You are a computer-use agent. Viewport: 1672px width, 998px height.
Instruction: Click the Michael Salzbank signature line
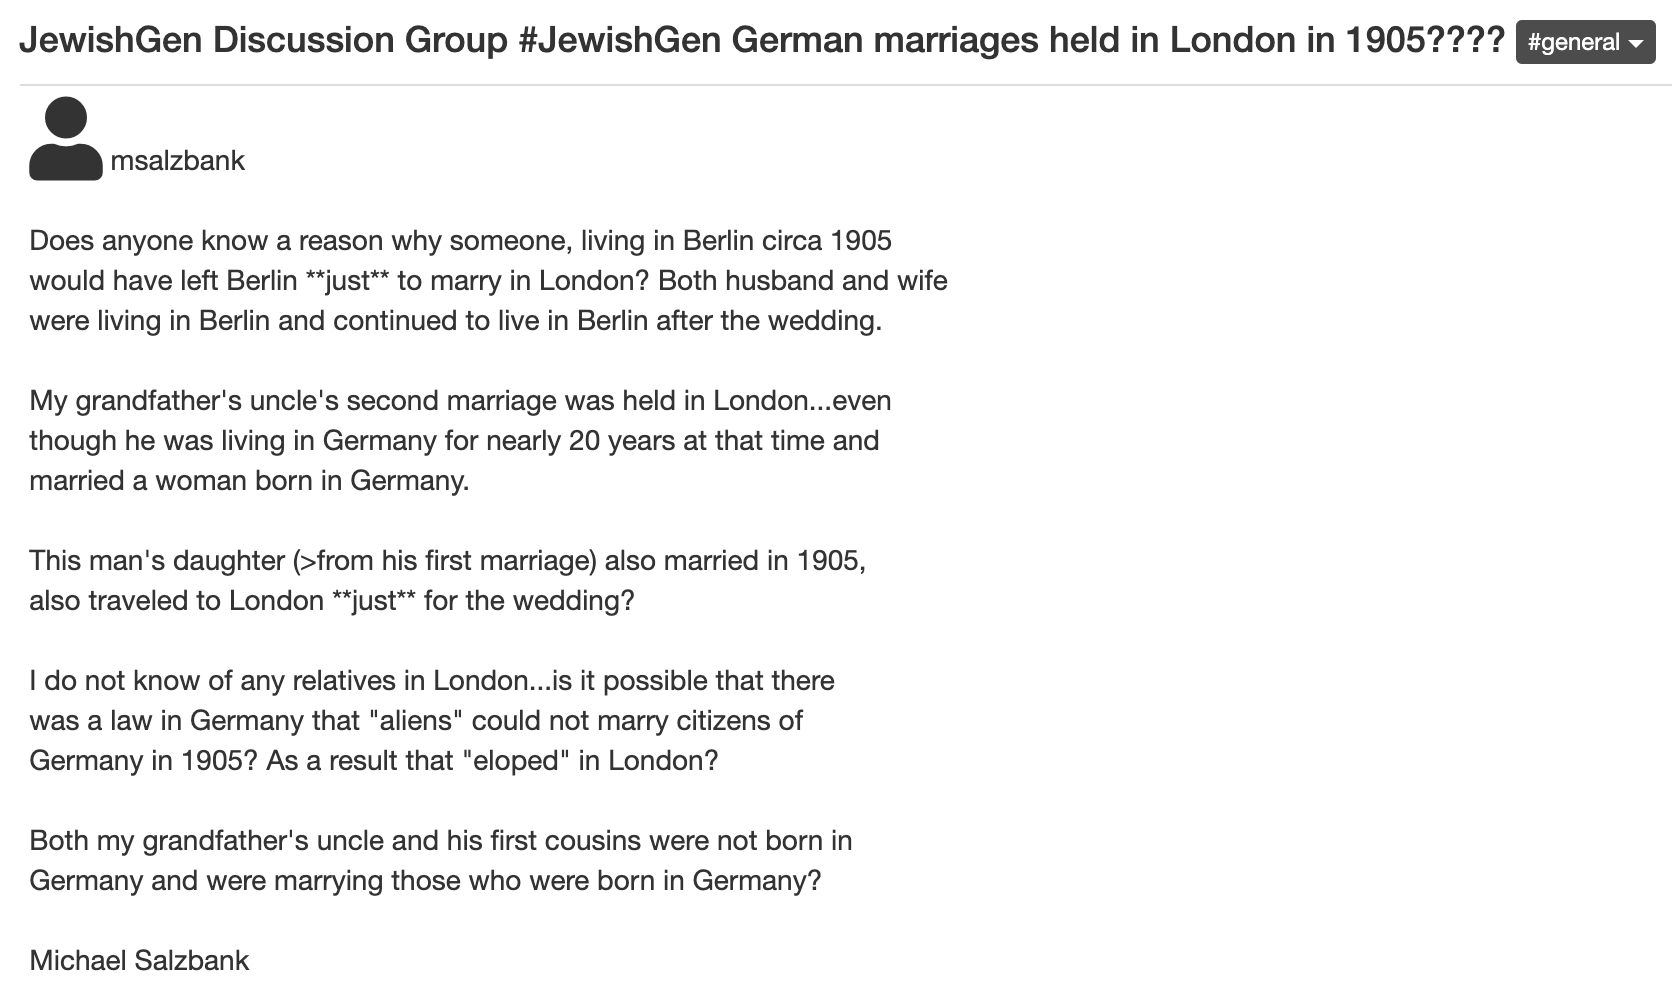coord(139,961)
